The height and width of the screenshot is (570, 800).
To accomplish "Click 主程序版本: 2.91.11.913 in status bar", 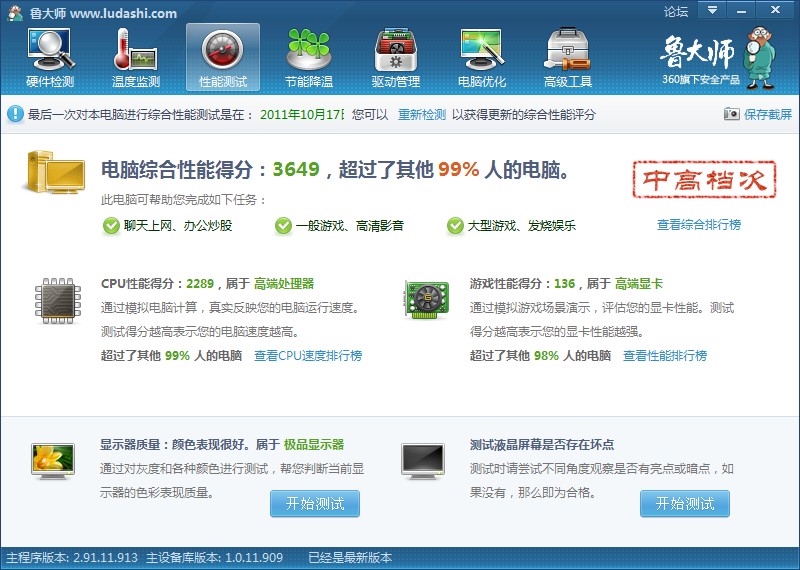I will pyautogui.click(x=72, y=557).
